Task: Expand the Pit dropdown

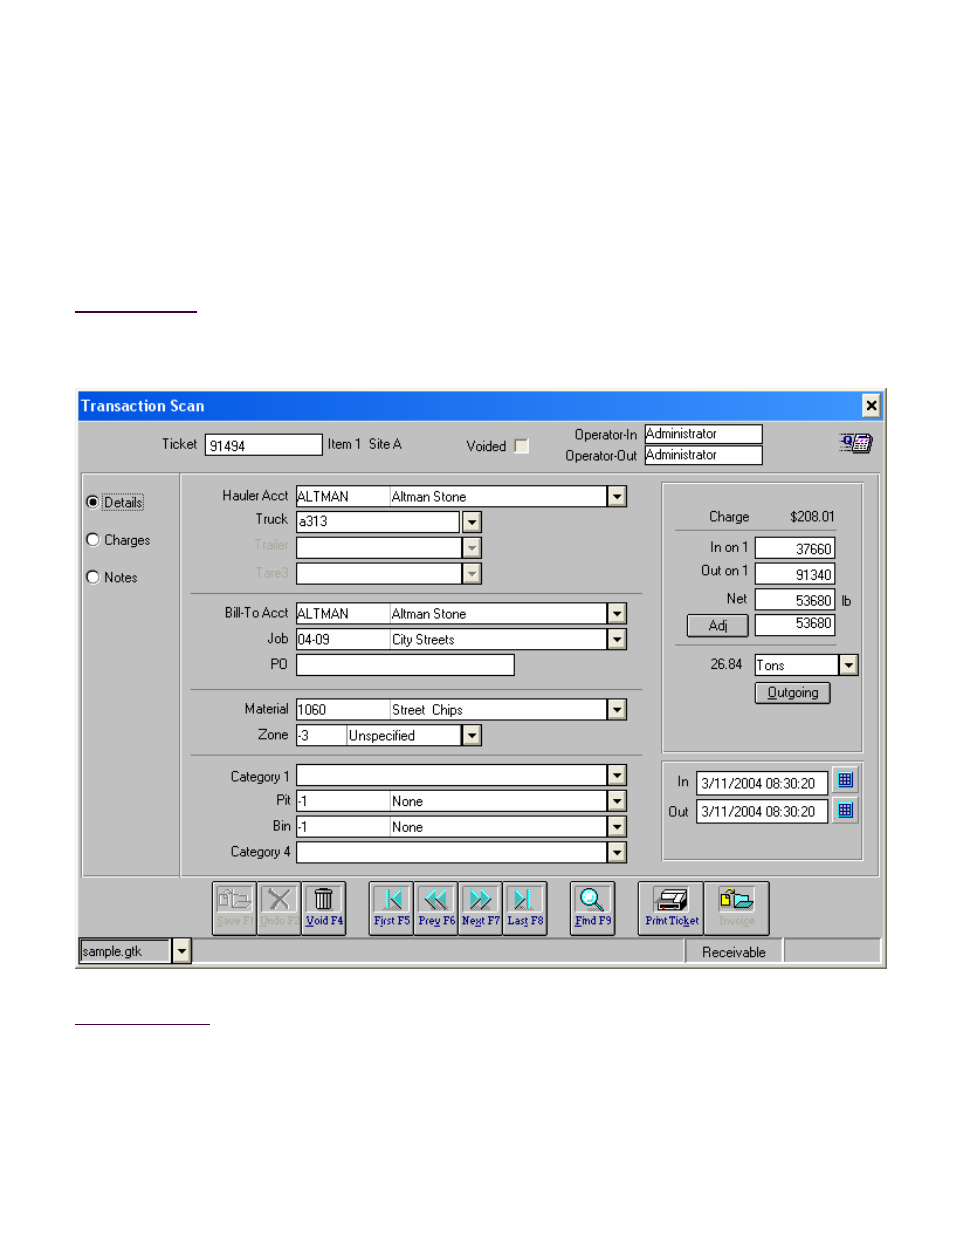Action: 617,801
